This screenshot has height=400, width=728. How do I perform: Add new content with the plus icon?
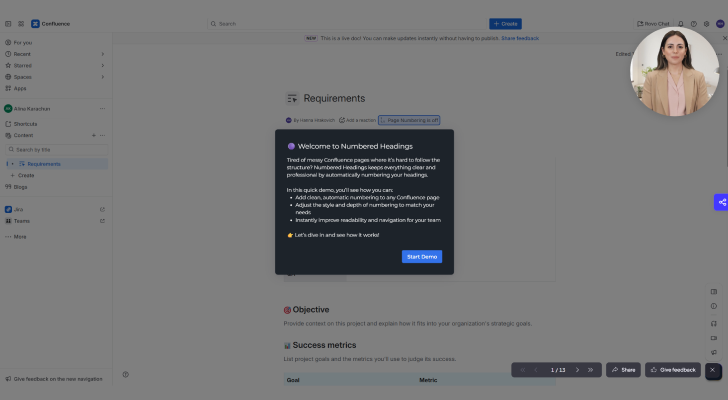pos(93,135)
